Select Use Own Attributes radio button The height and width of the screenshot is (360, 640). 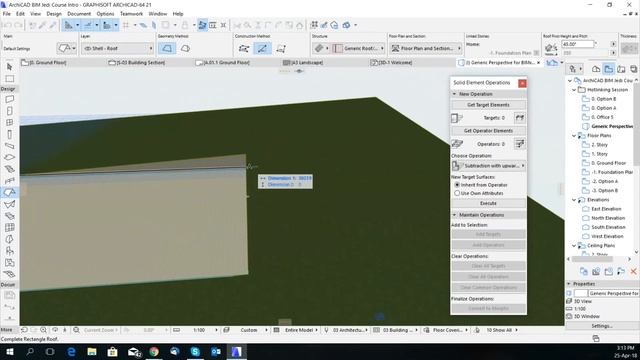click(457, 193)
